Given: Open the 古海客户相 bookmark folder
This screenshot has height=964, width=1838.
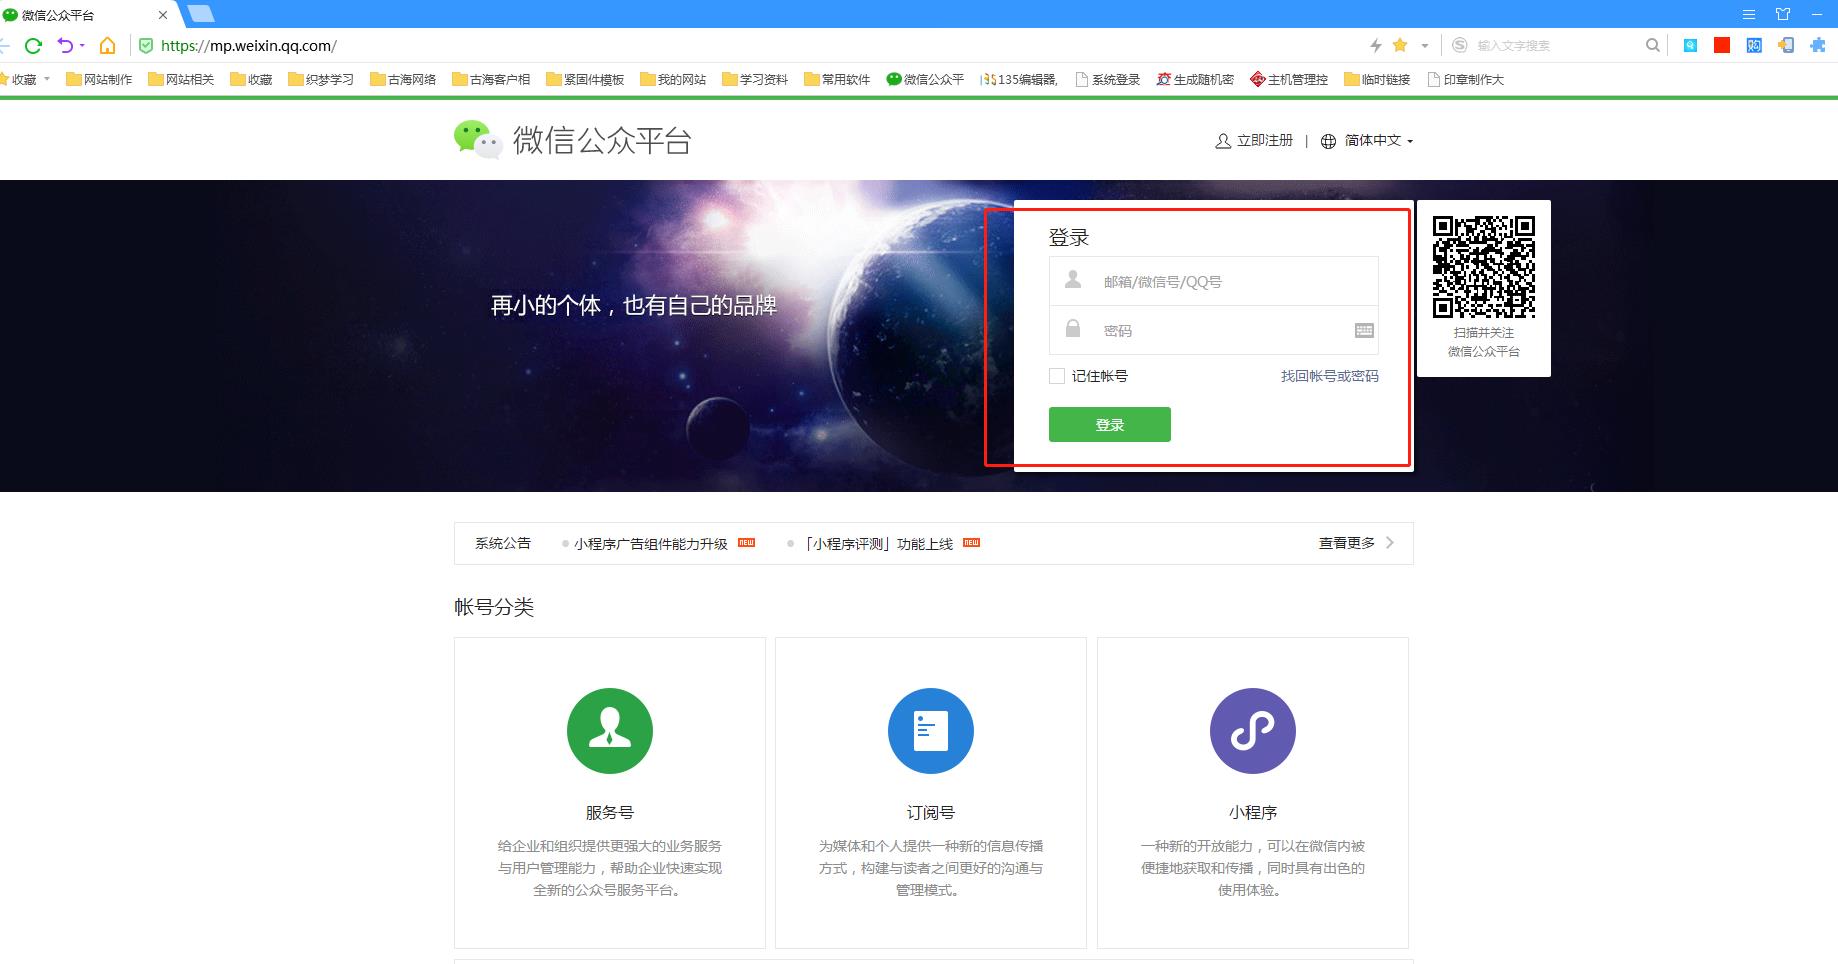Looking at the screenshot, I should (x=491, y=79).
